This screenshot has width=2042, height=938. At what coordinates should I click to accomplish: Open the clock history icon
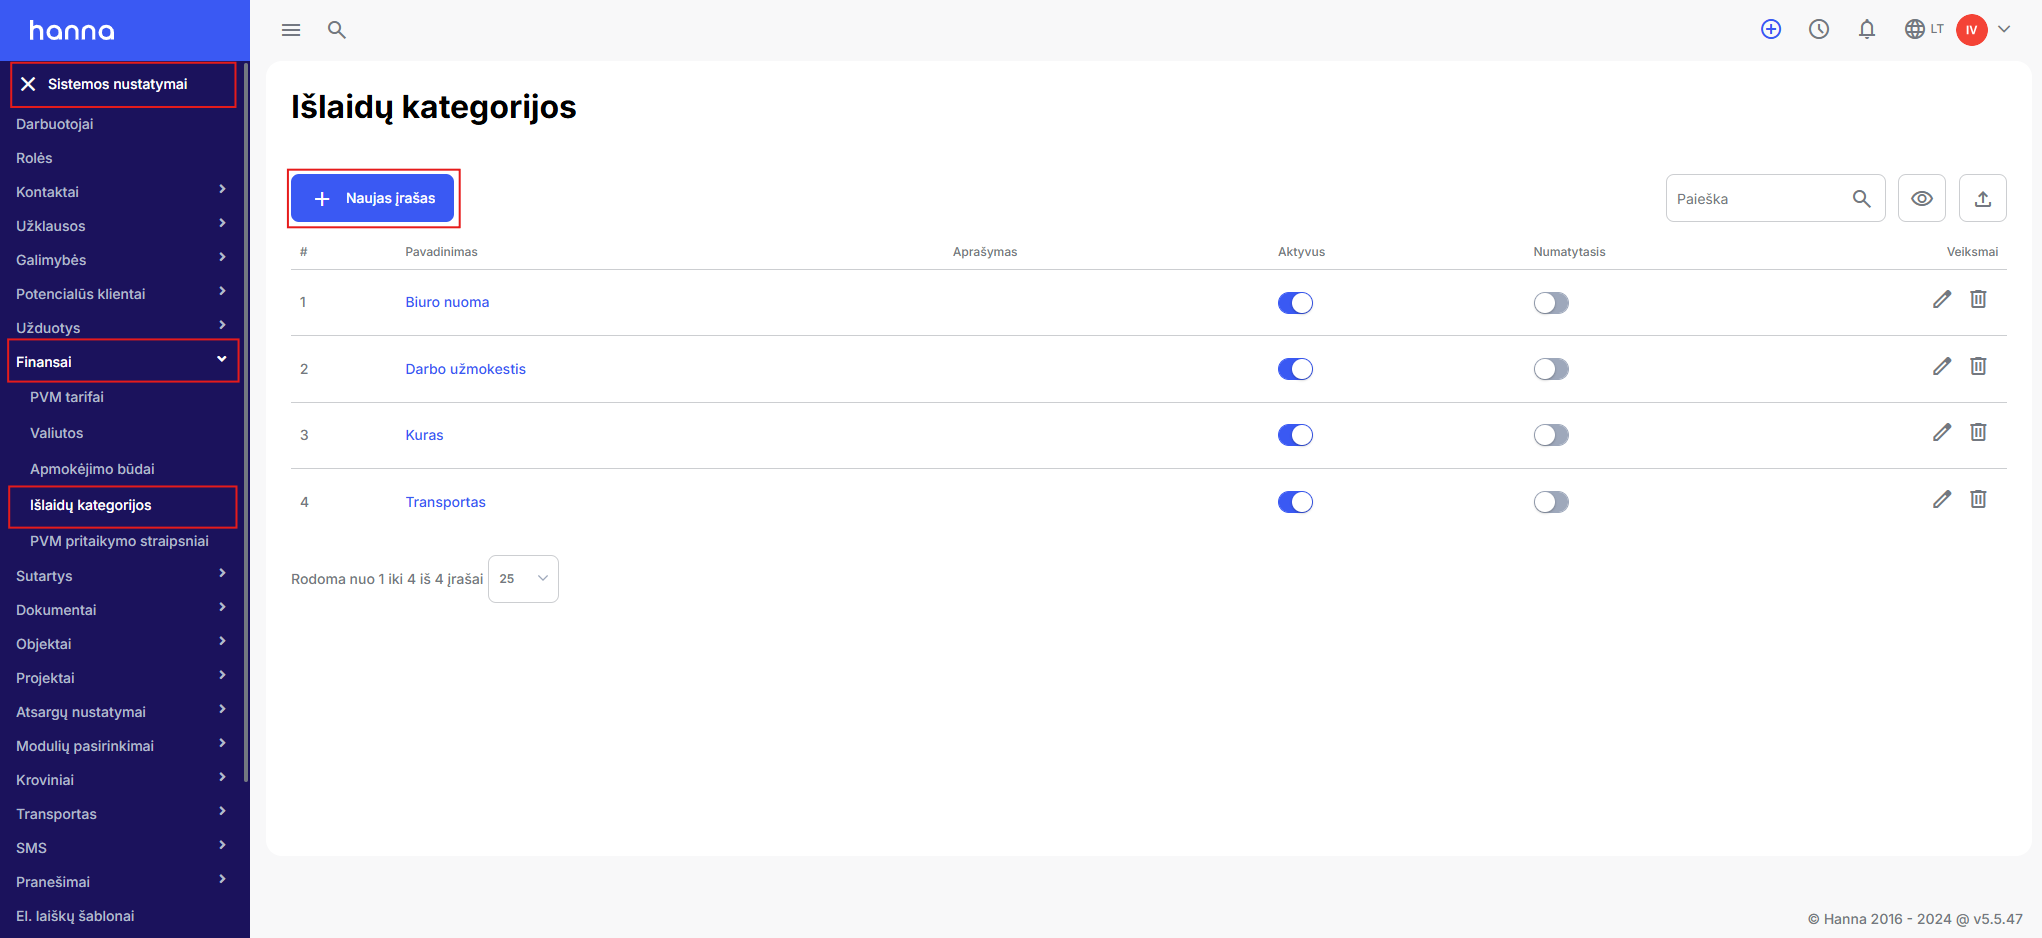(1819, 29)
